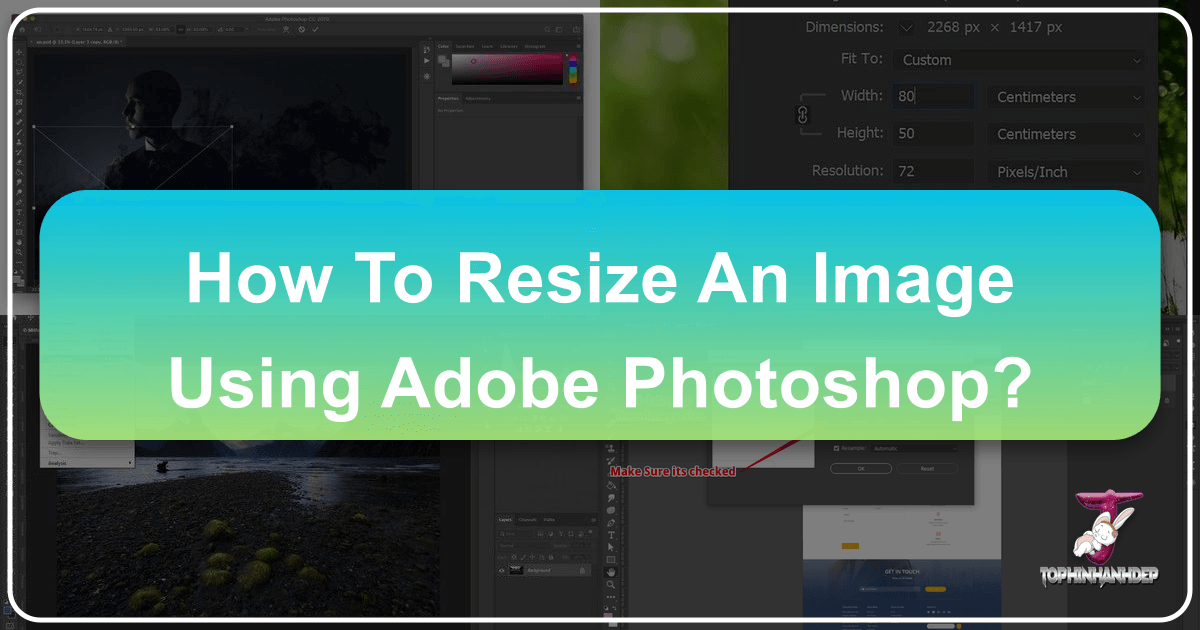Open the Swatches tab in color panel
This screenshot has height=630, width=1200.
click(465, 46)
